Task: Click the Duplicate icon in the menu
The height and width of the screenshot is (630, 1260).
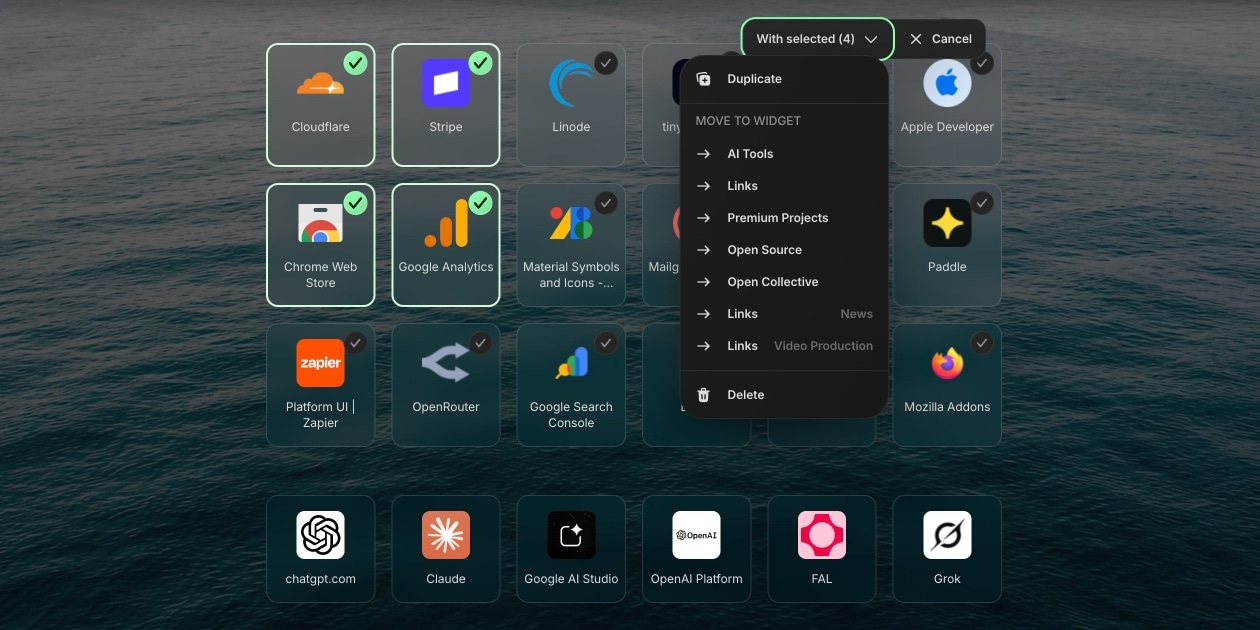Action: point(704,79)
